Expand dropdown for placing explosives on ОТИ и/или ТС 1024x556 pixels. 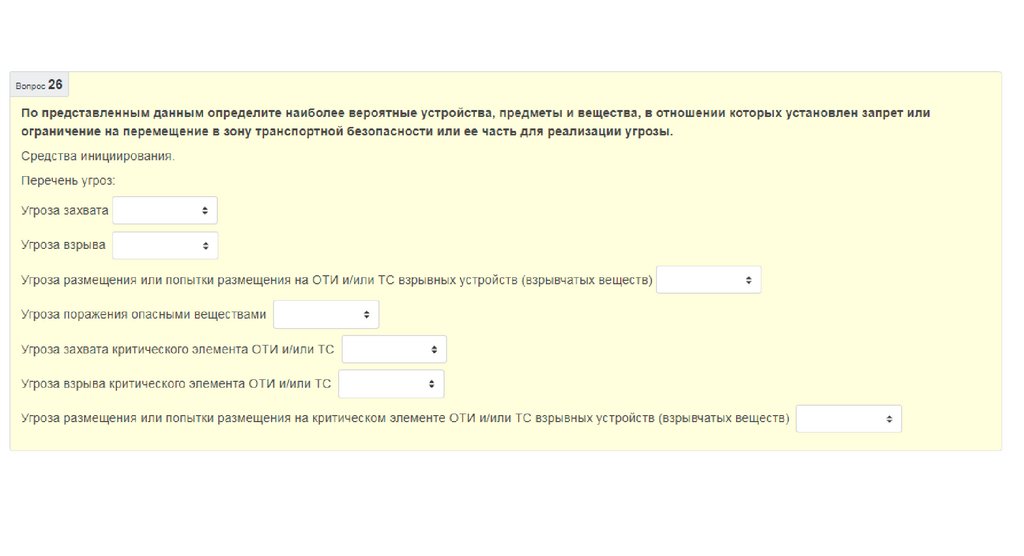pyautogui.click(x=708, y=280)
